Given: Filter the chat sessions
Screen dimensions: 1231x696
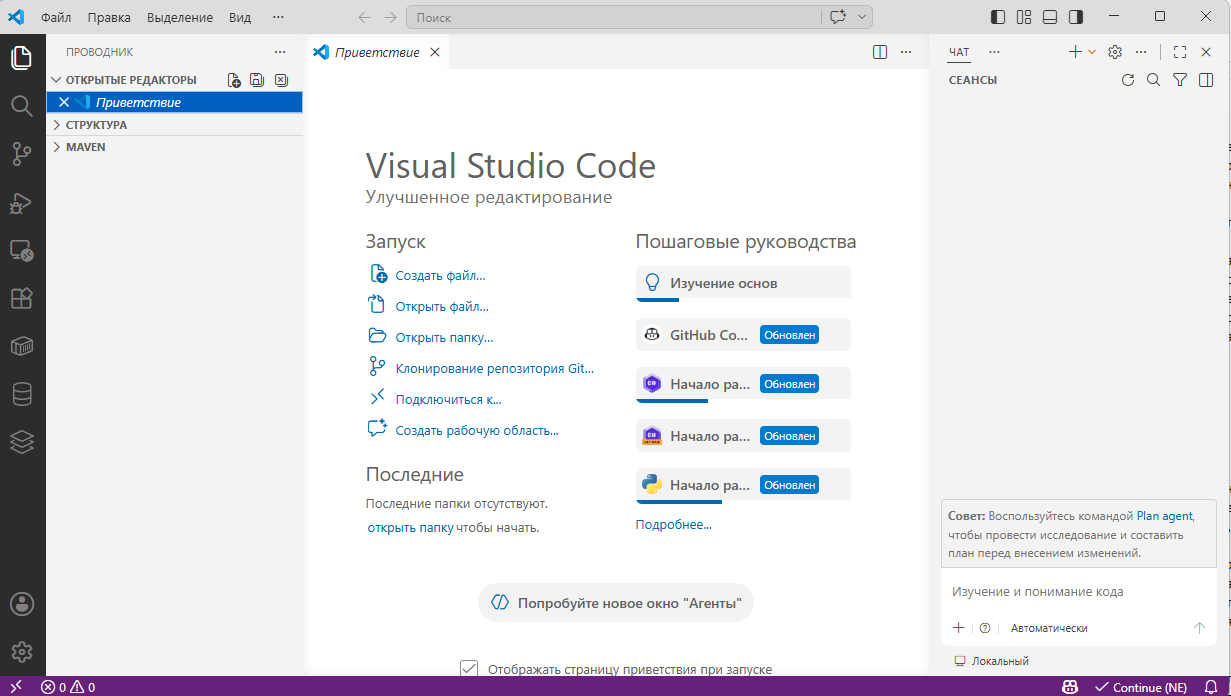Looking at the screenshot, I should tap(1180, 80).
